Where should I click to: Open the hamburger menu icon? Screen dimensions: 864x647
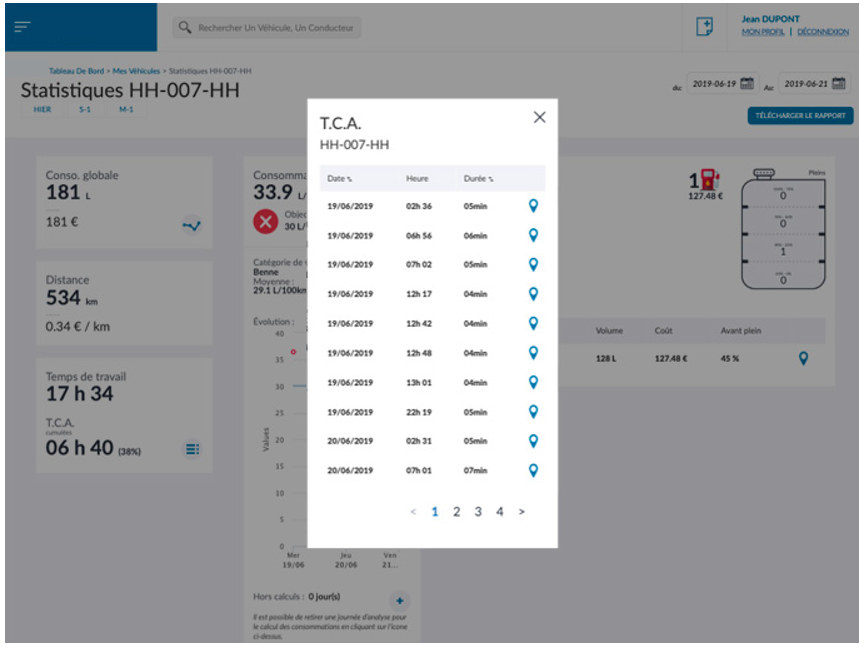(22, 27)
